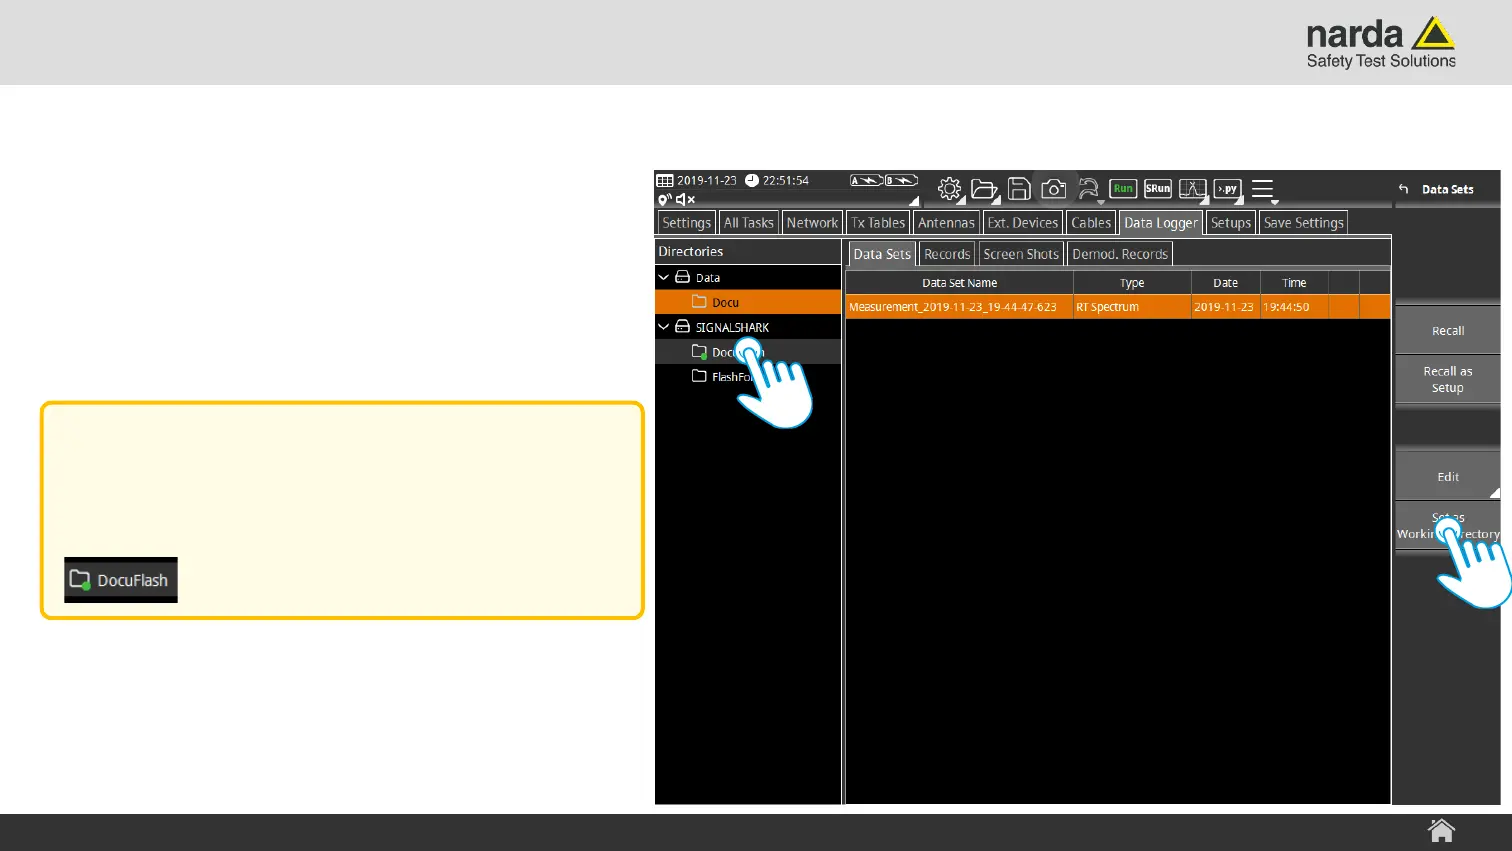Click the 2019-11-23 date cell in table
Image resolution: width=1512 pixels, height=851 pixels.
tap(1226, 307)
